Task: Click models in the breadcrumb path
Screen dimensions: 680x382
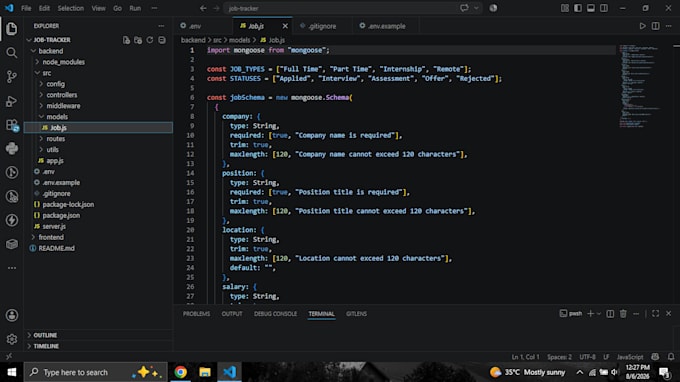Action: tap(239, 40)
